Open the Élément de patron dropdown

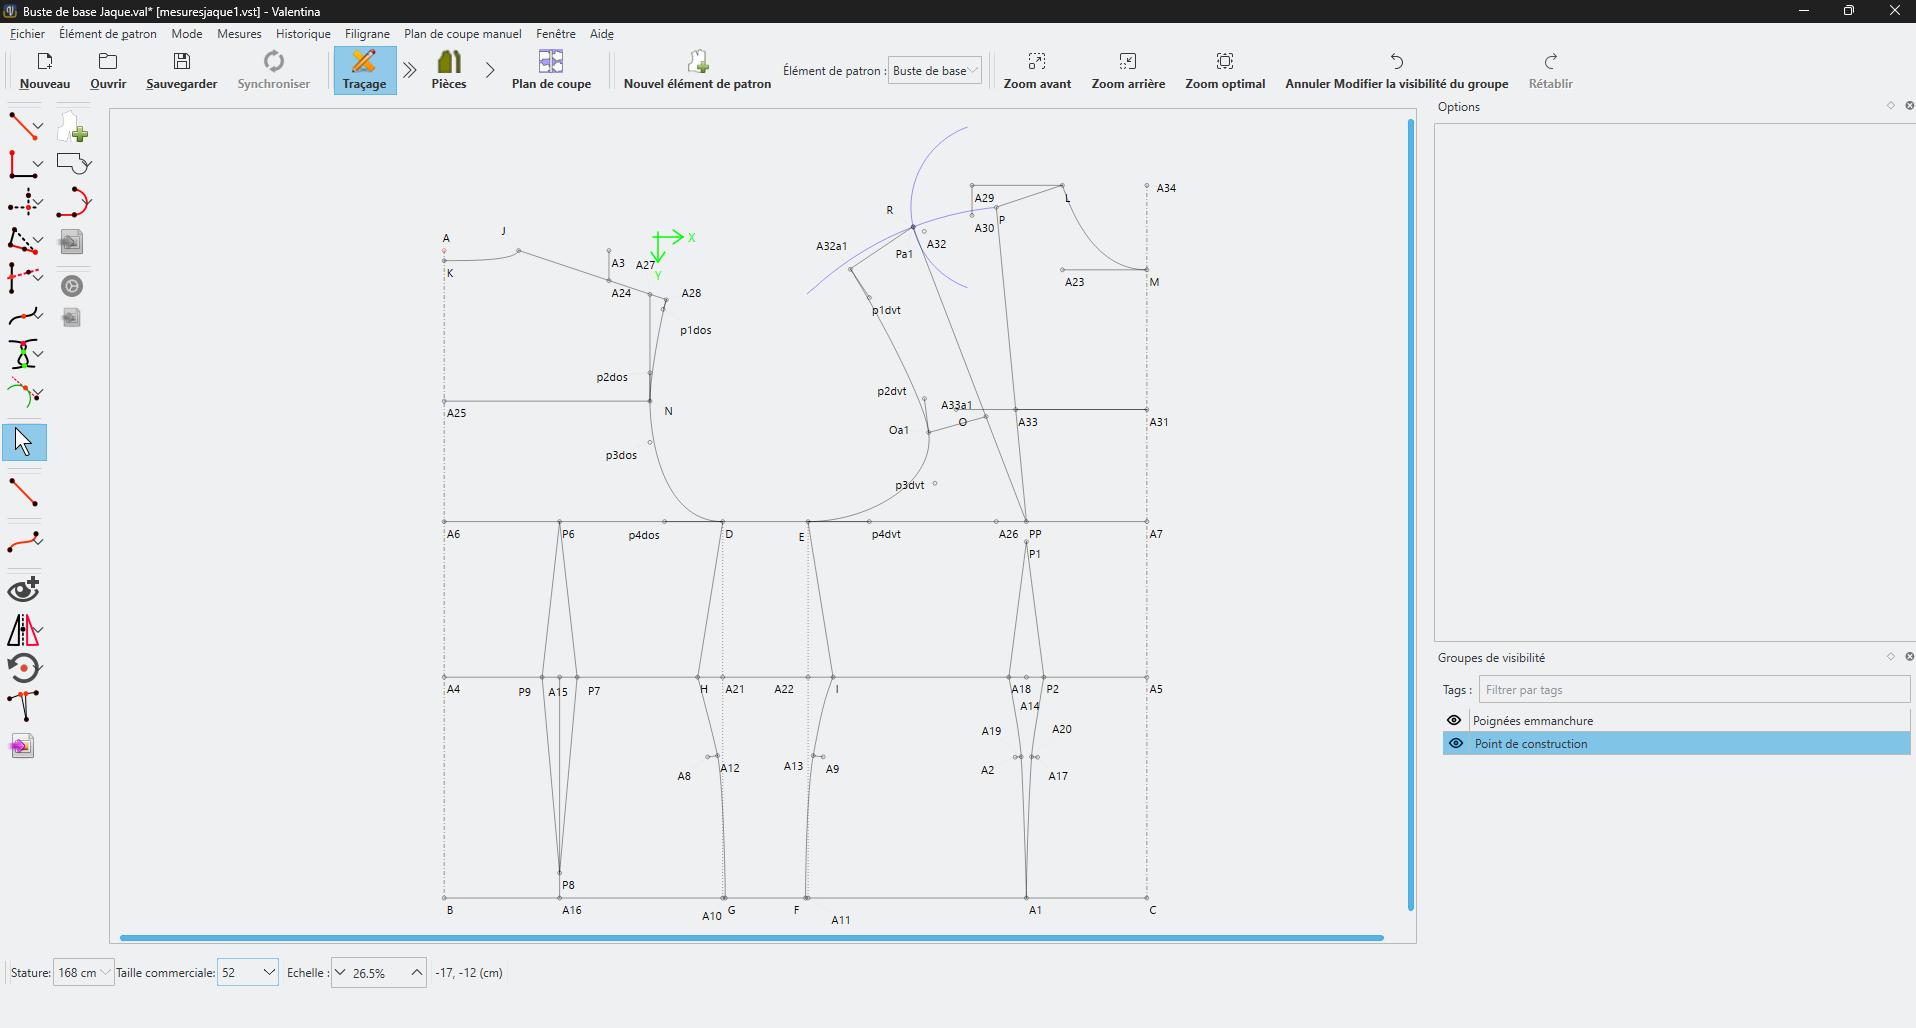pos(934,70)
